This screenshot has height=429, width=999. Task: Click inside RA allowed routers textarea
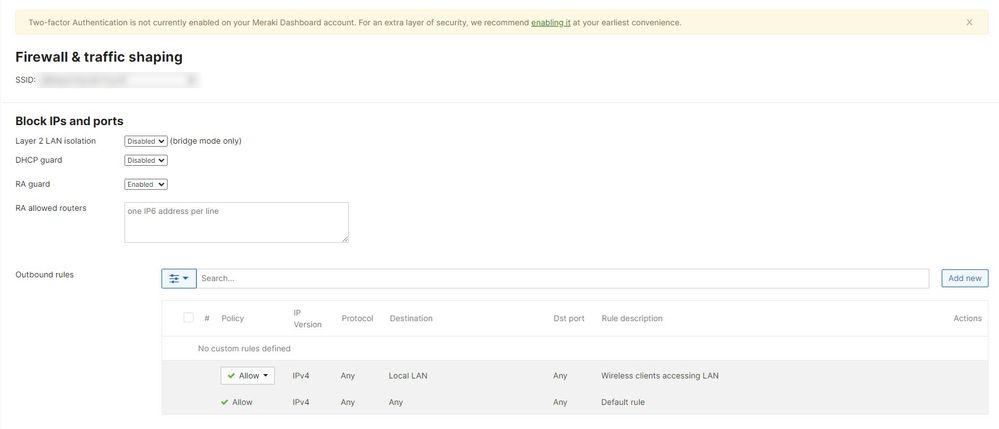236,222
